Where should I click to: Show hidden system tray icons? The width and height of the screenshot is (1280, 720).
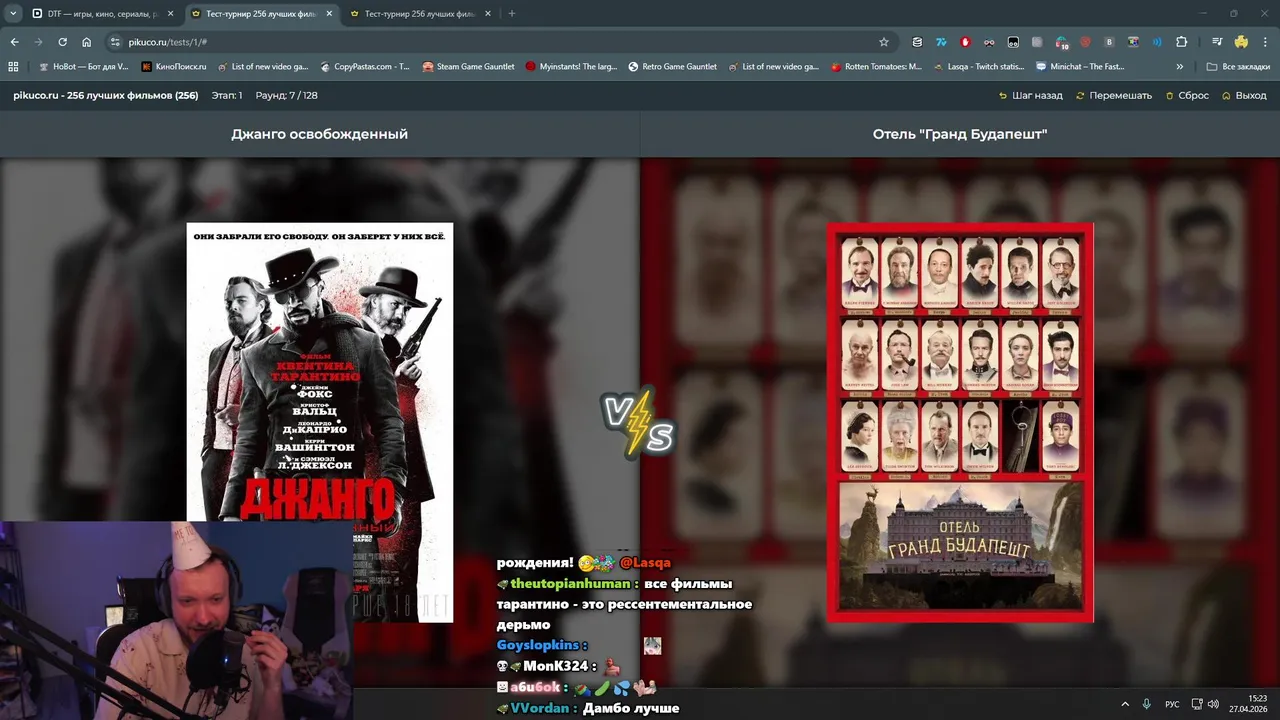(x=1125, y=704)
